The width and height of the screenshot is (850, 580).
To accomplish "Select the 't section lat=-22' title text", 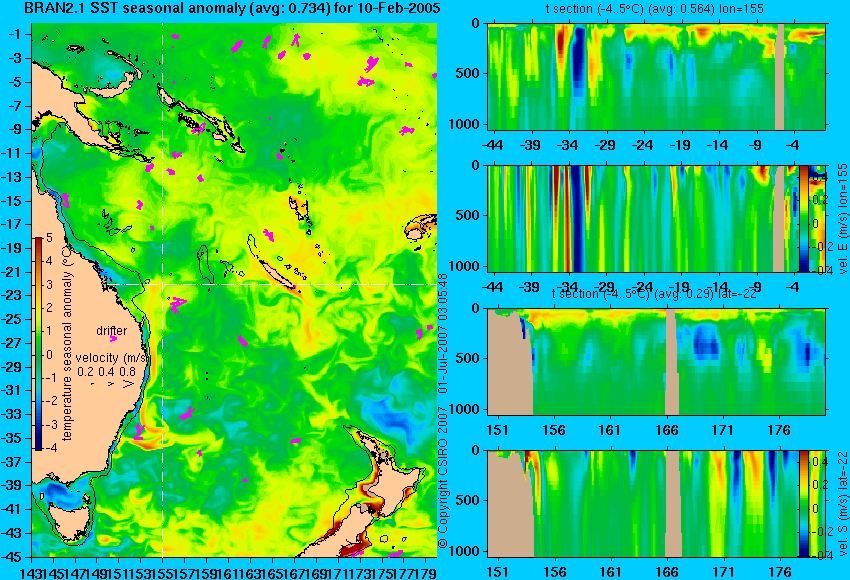I will pos(654,294).
